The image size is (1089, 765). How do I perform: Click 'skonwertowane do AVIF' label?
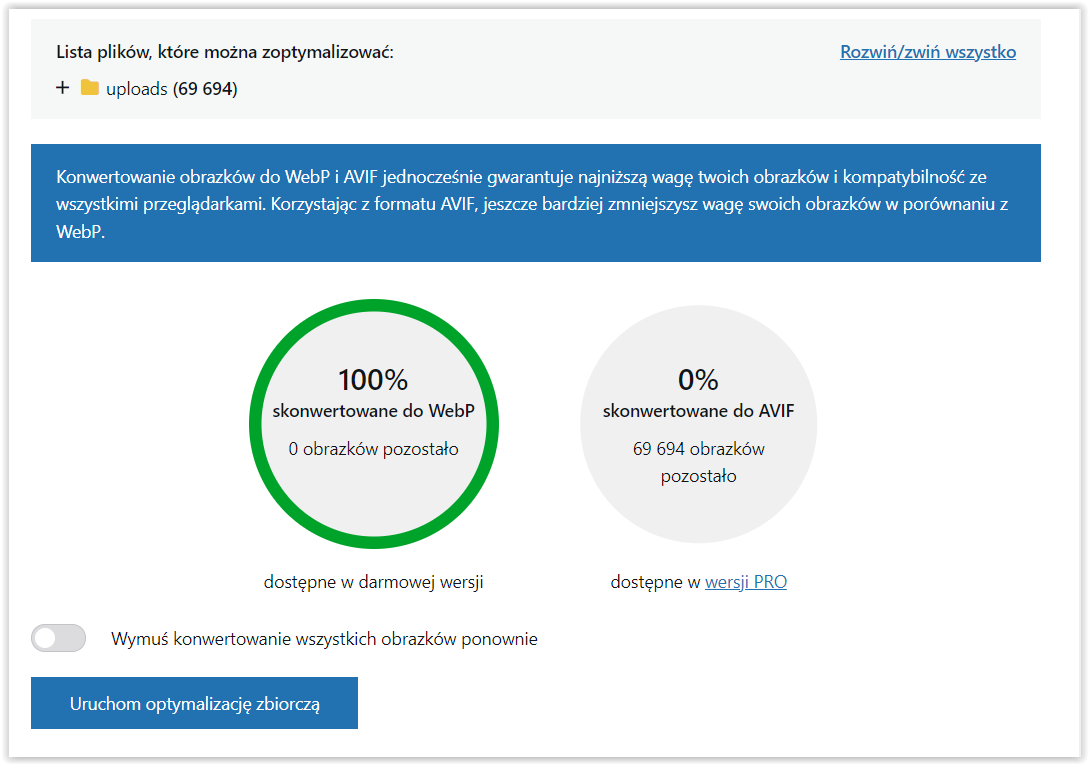coord(699,411)
